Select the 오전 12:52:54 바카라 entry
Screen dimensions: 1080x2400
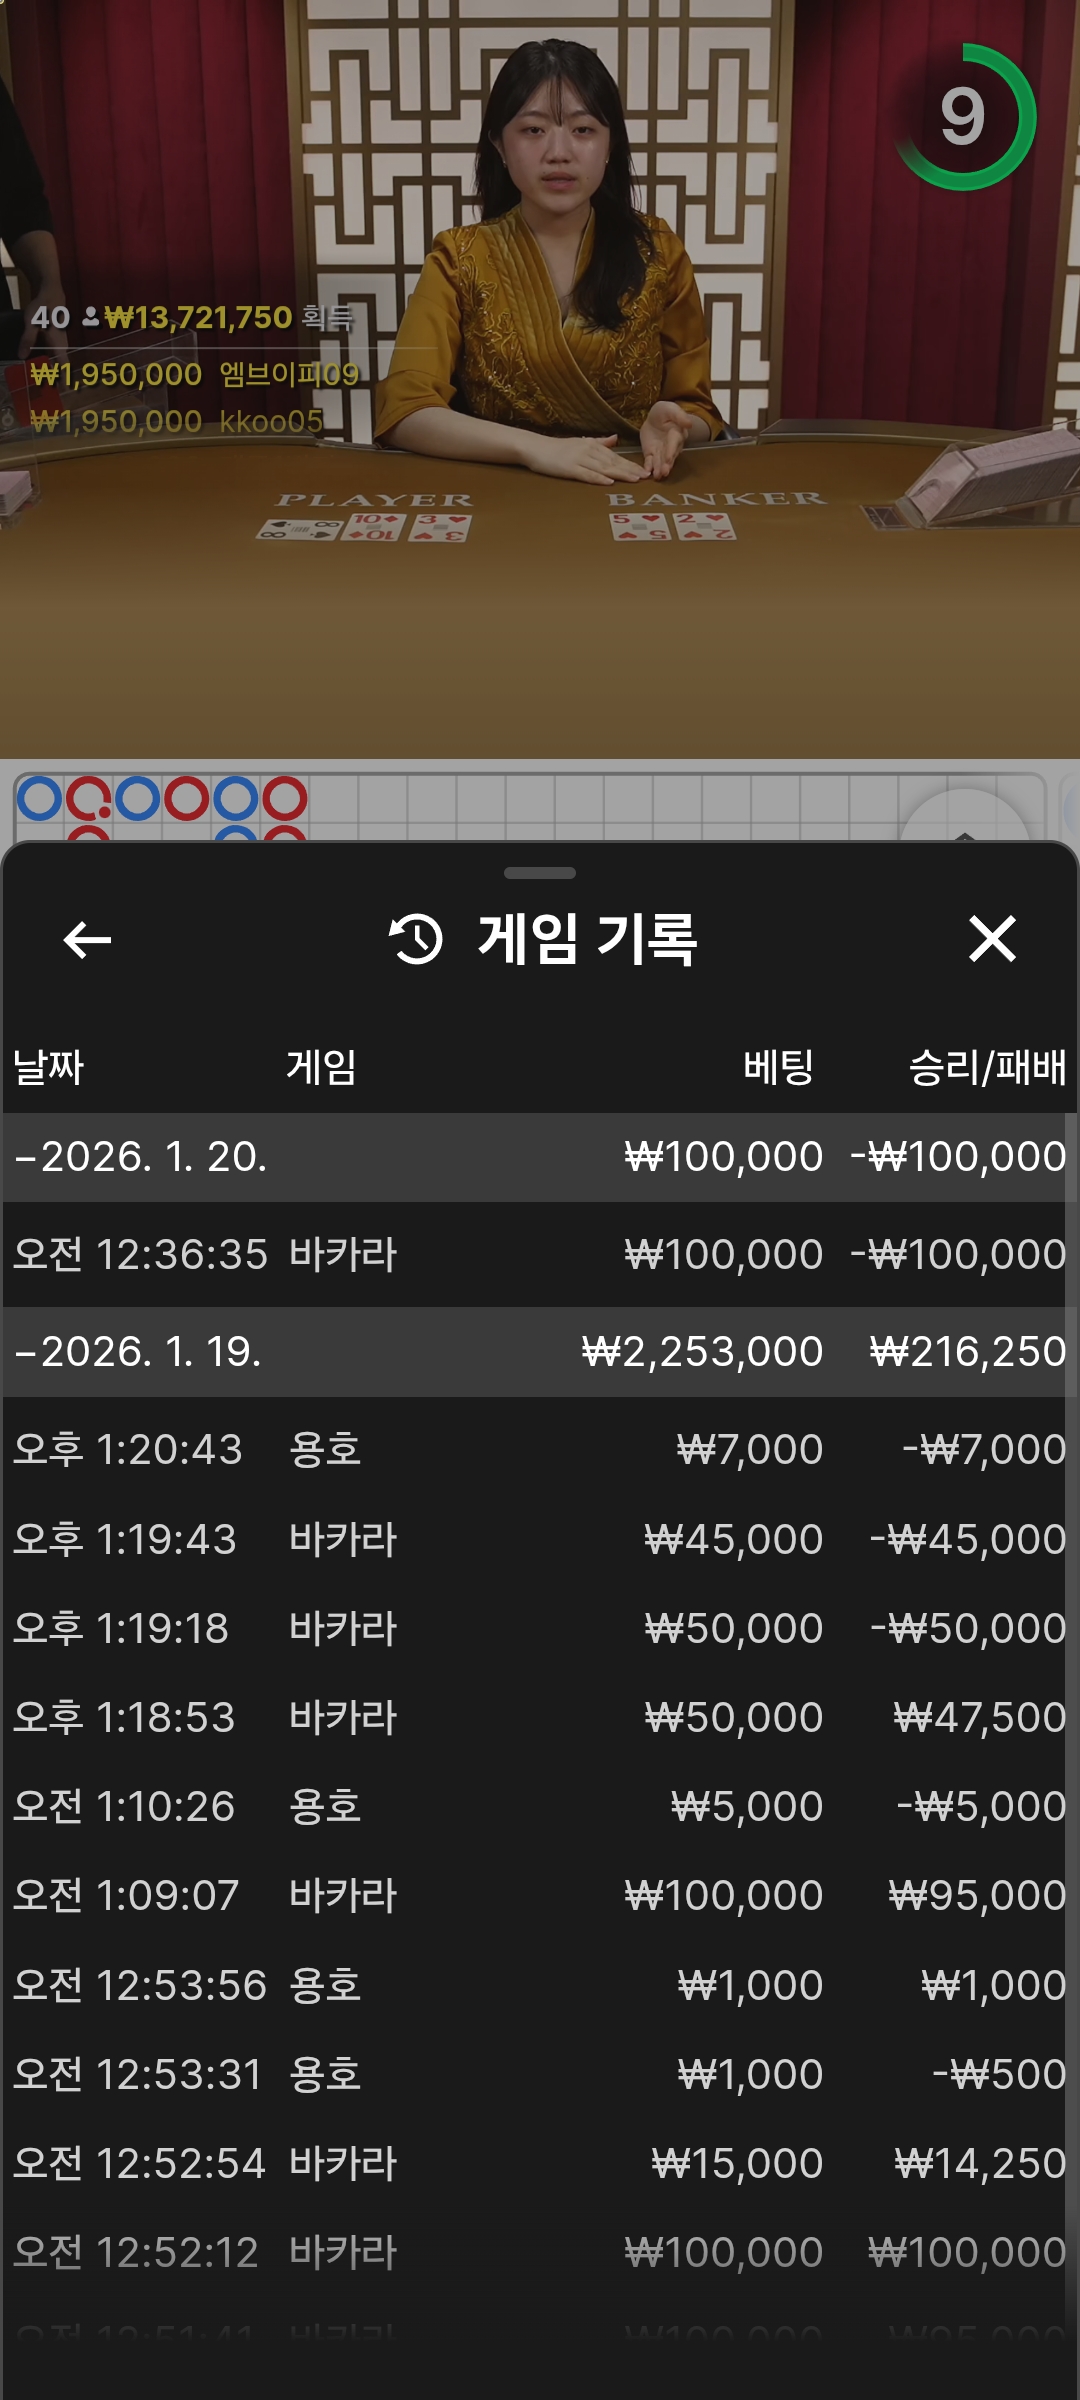(540, 2163)
